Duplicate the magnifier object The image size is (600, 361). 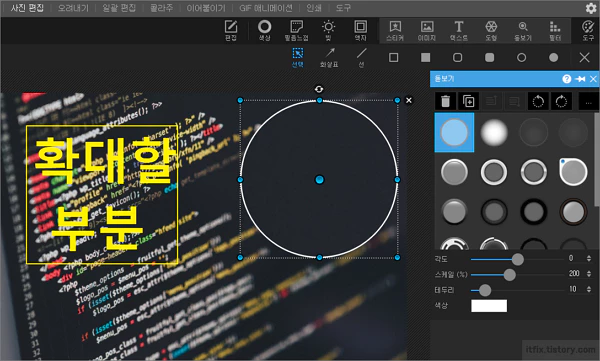pyautogui.click(x=468, y=101)
